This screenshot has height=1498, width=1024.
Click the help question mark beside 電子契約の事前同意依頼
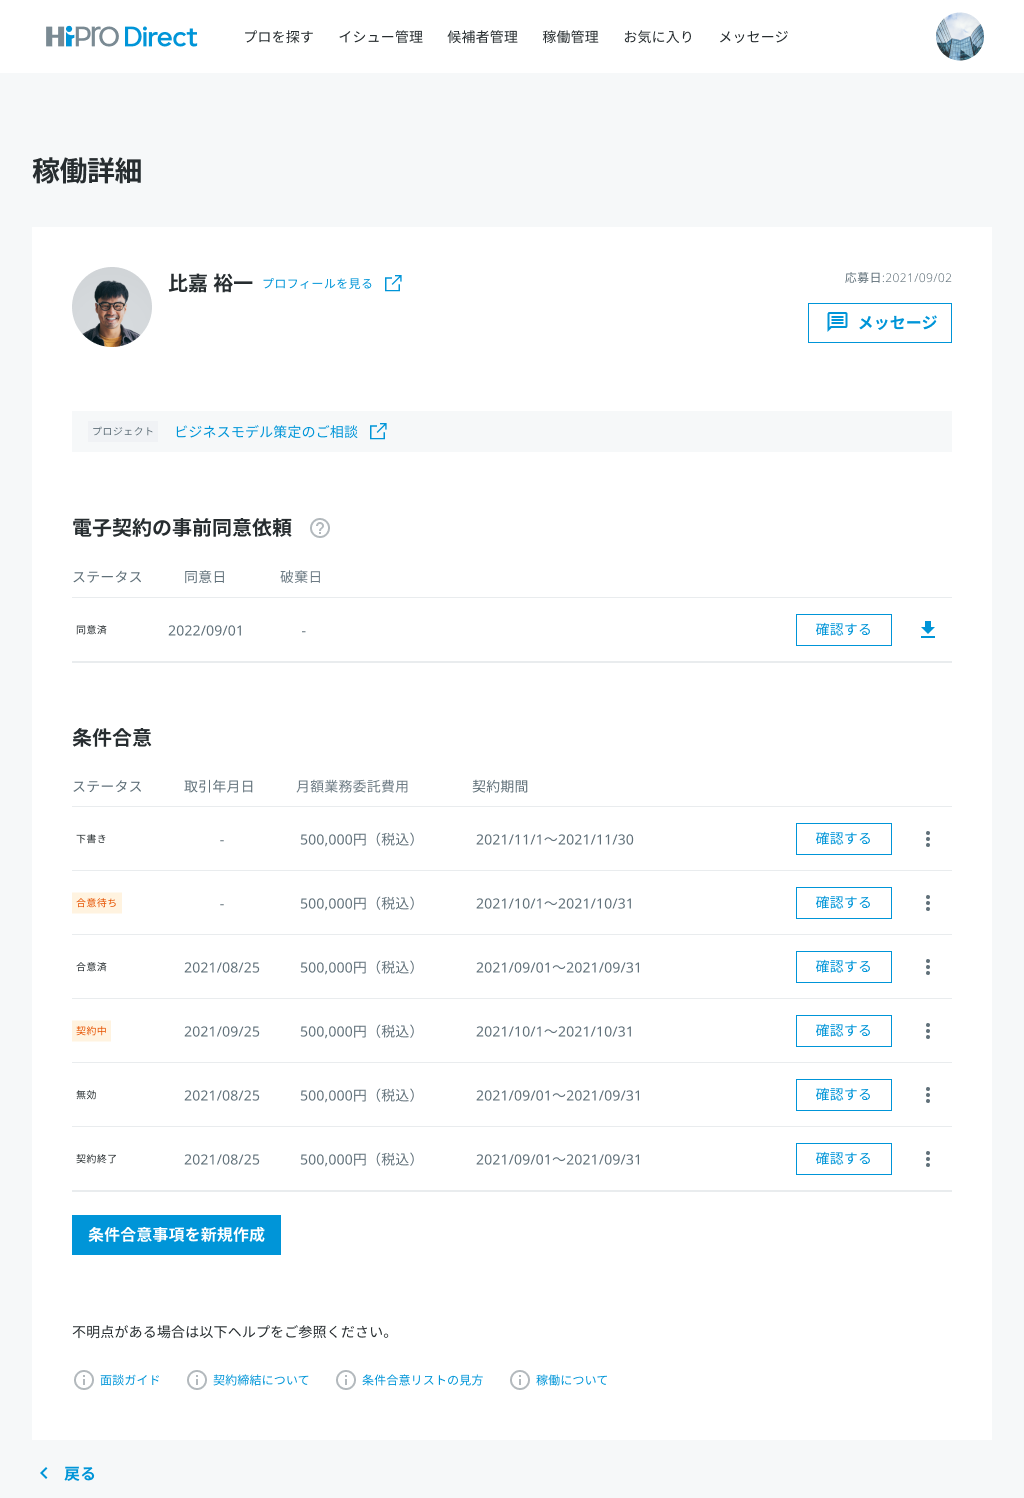(320, 528)
